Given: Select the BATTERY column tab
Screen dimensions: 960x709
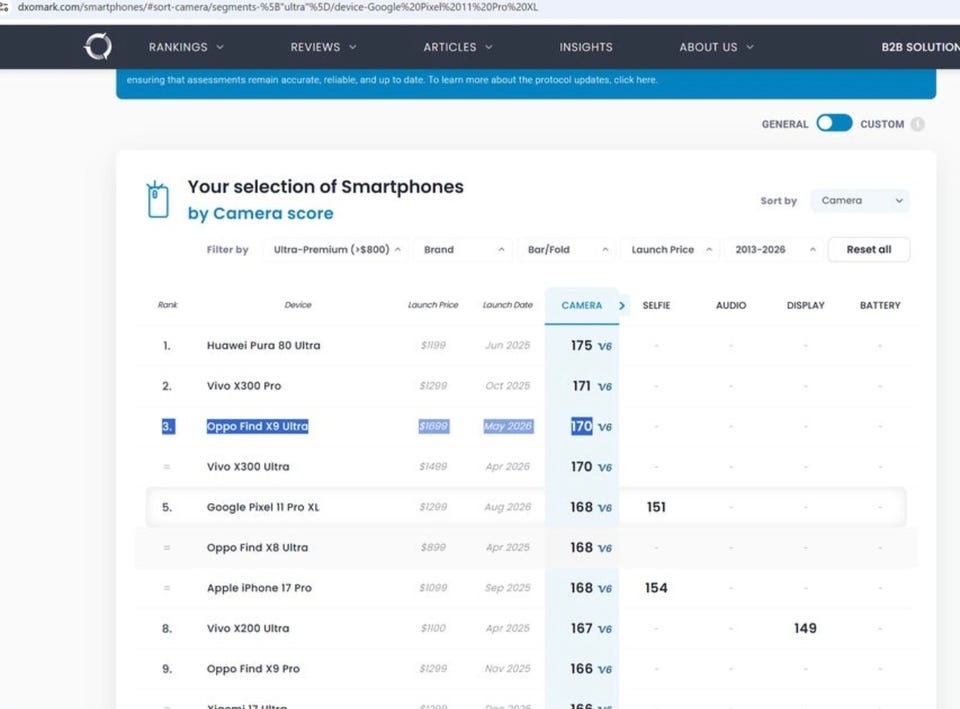Looking at the screenshot, I should (880, 306).
